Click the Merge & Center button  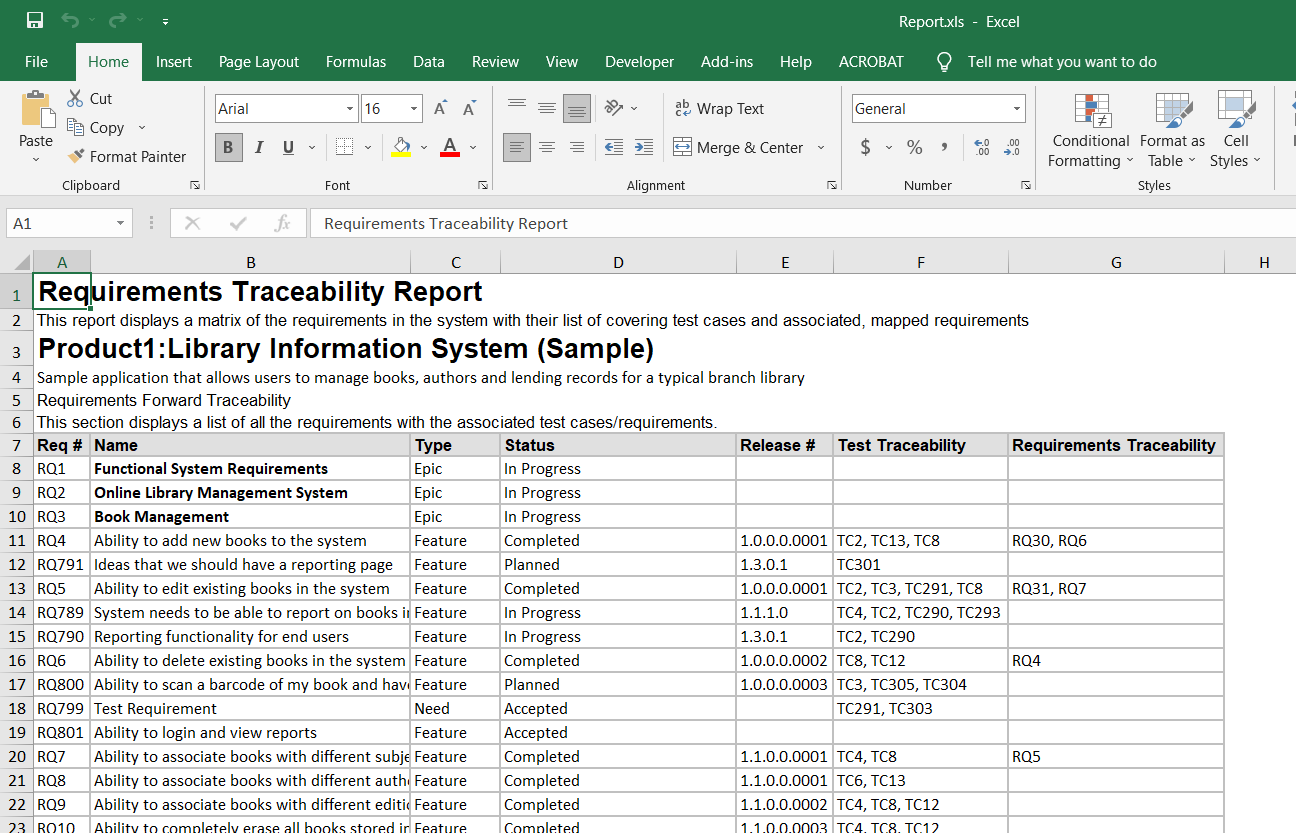tap(739, 147)
